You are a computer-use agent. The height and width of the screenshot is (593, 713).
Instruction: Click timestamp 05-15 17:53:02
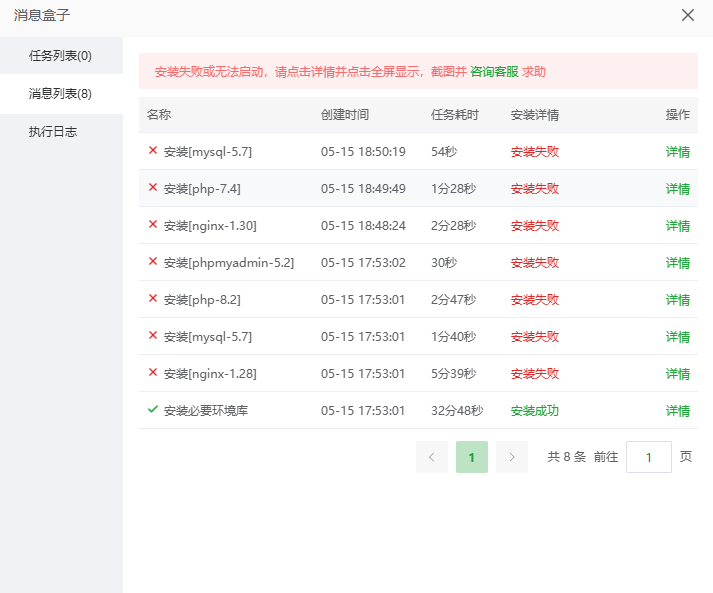coord(363,262)
